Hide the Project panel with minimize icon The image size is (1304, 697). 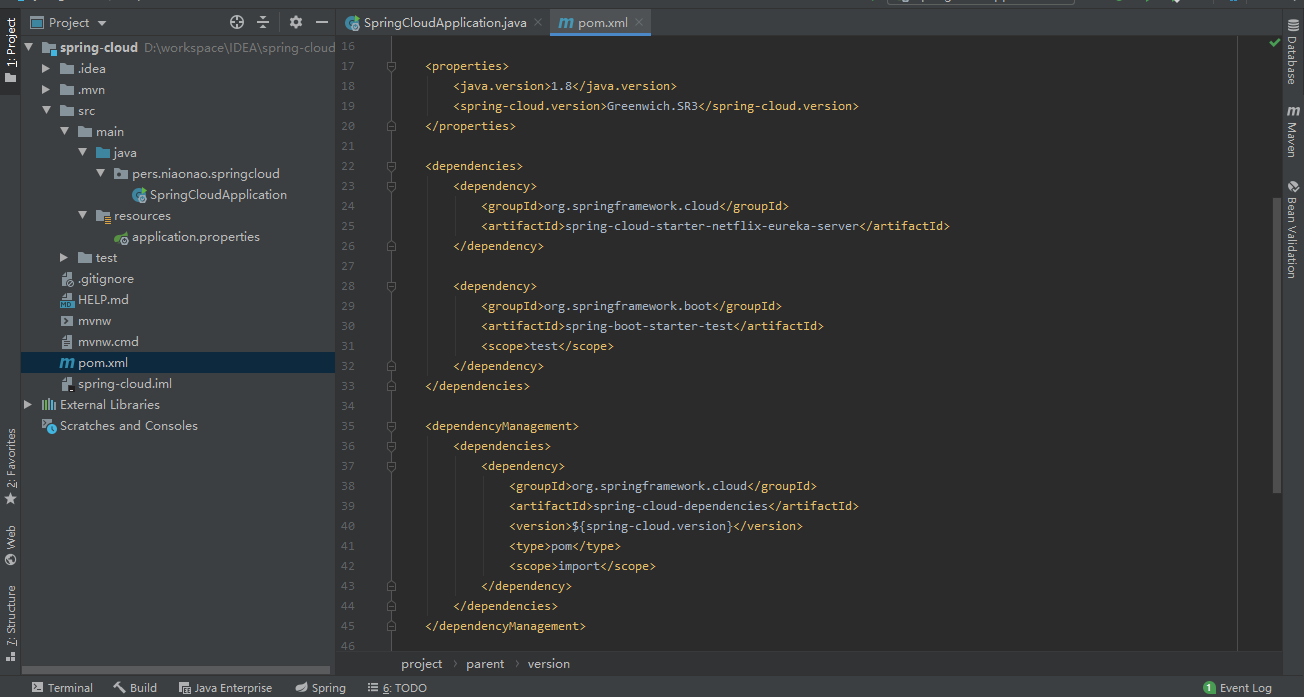click(322, 22)
